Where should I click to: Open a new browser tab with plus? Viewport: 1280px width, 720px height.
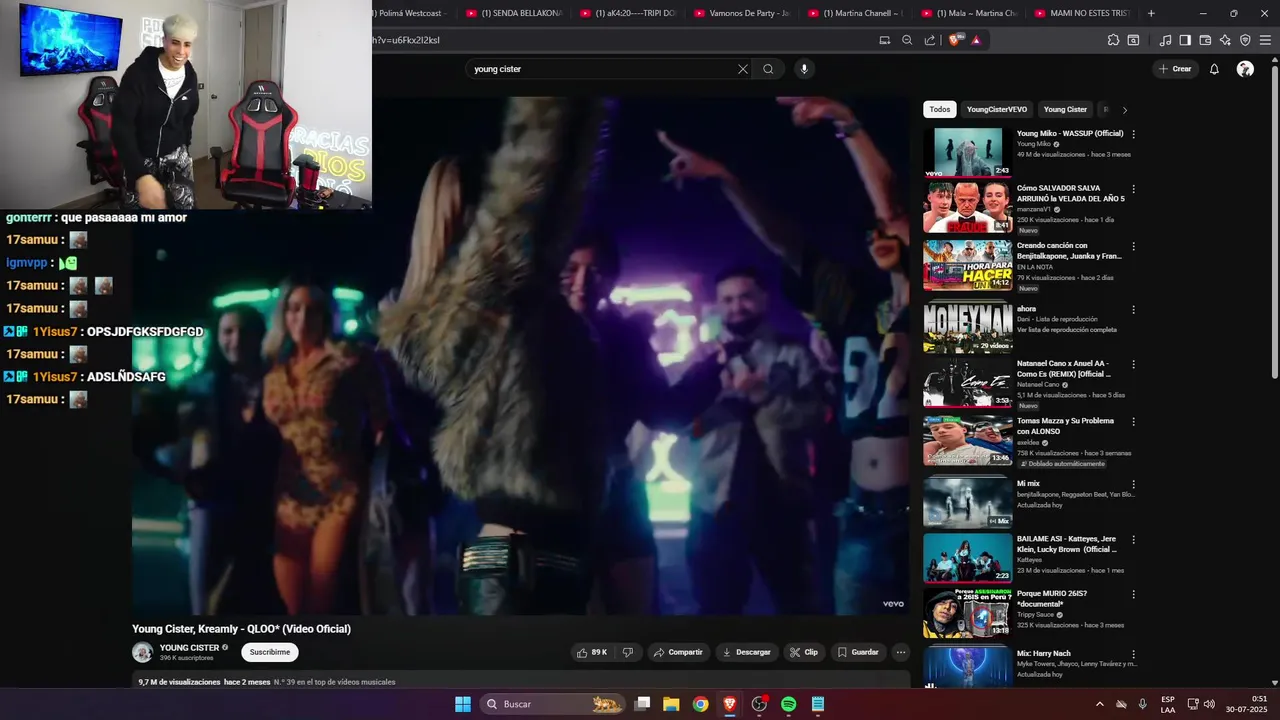click(x=1151, y=13)
